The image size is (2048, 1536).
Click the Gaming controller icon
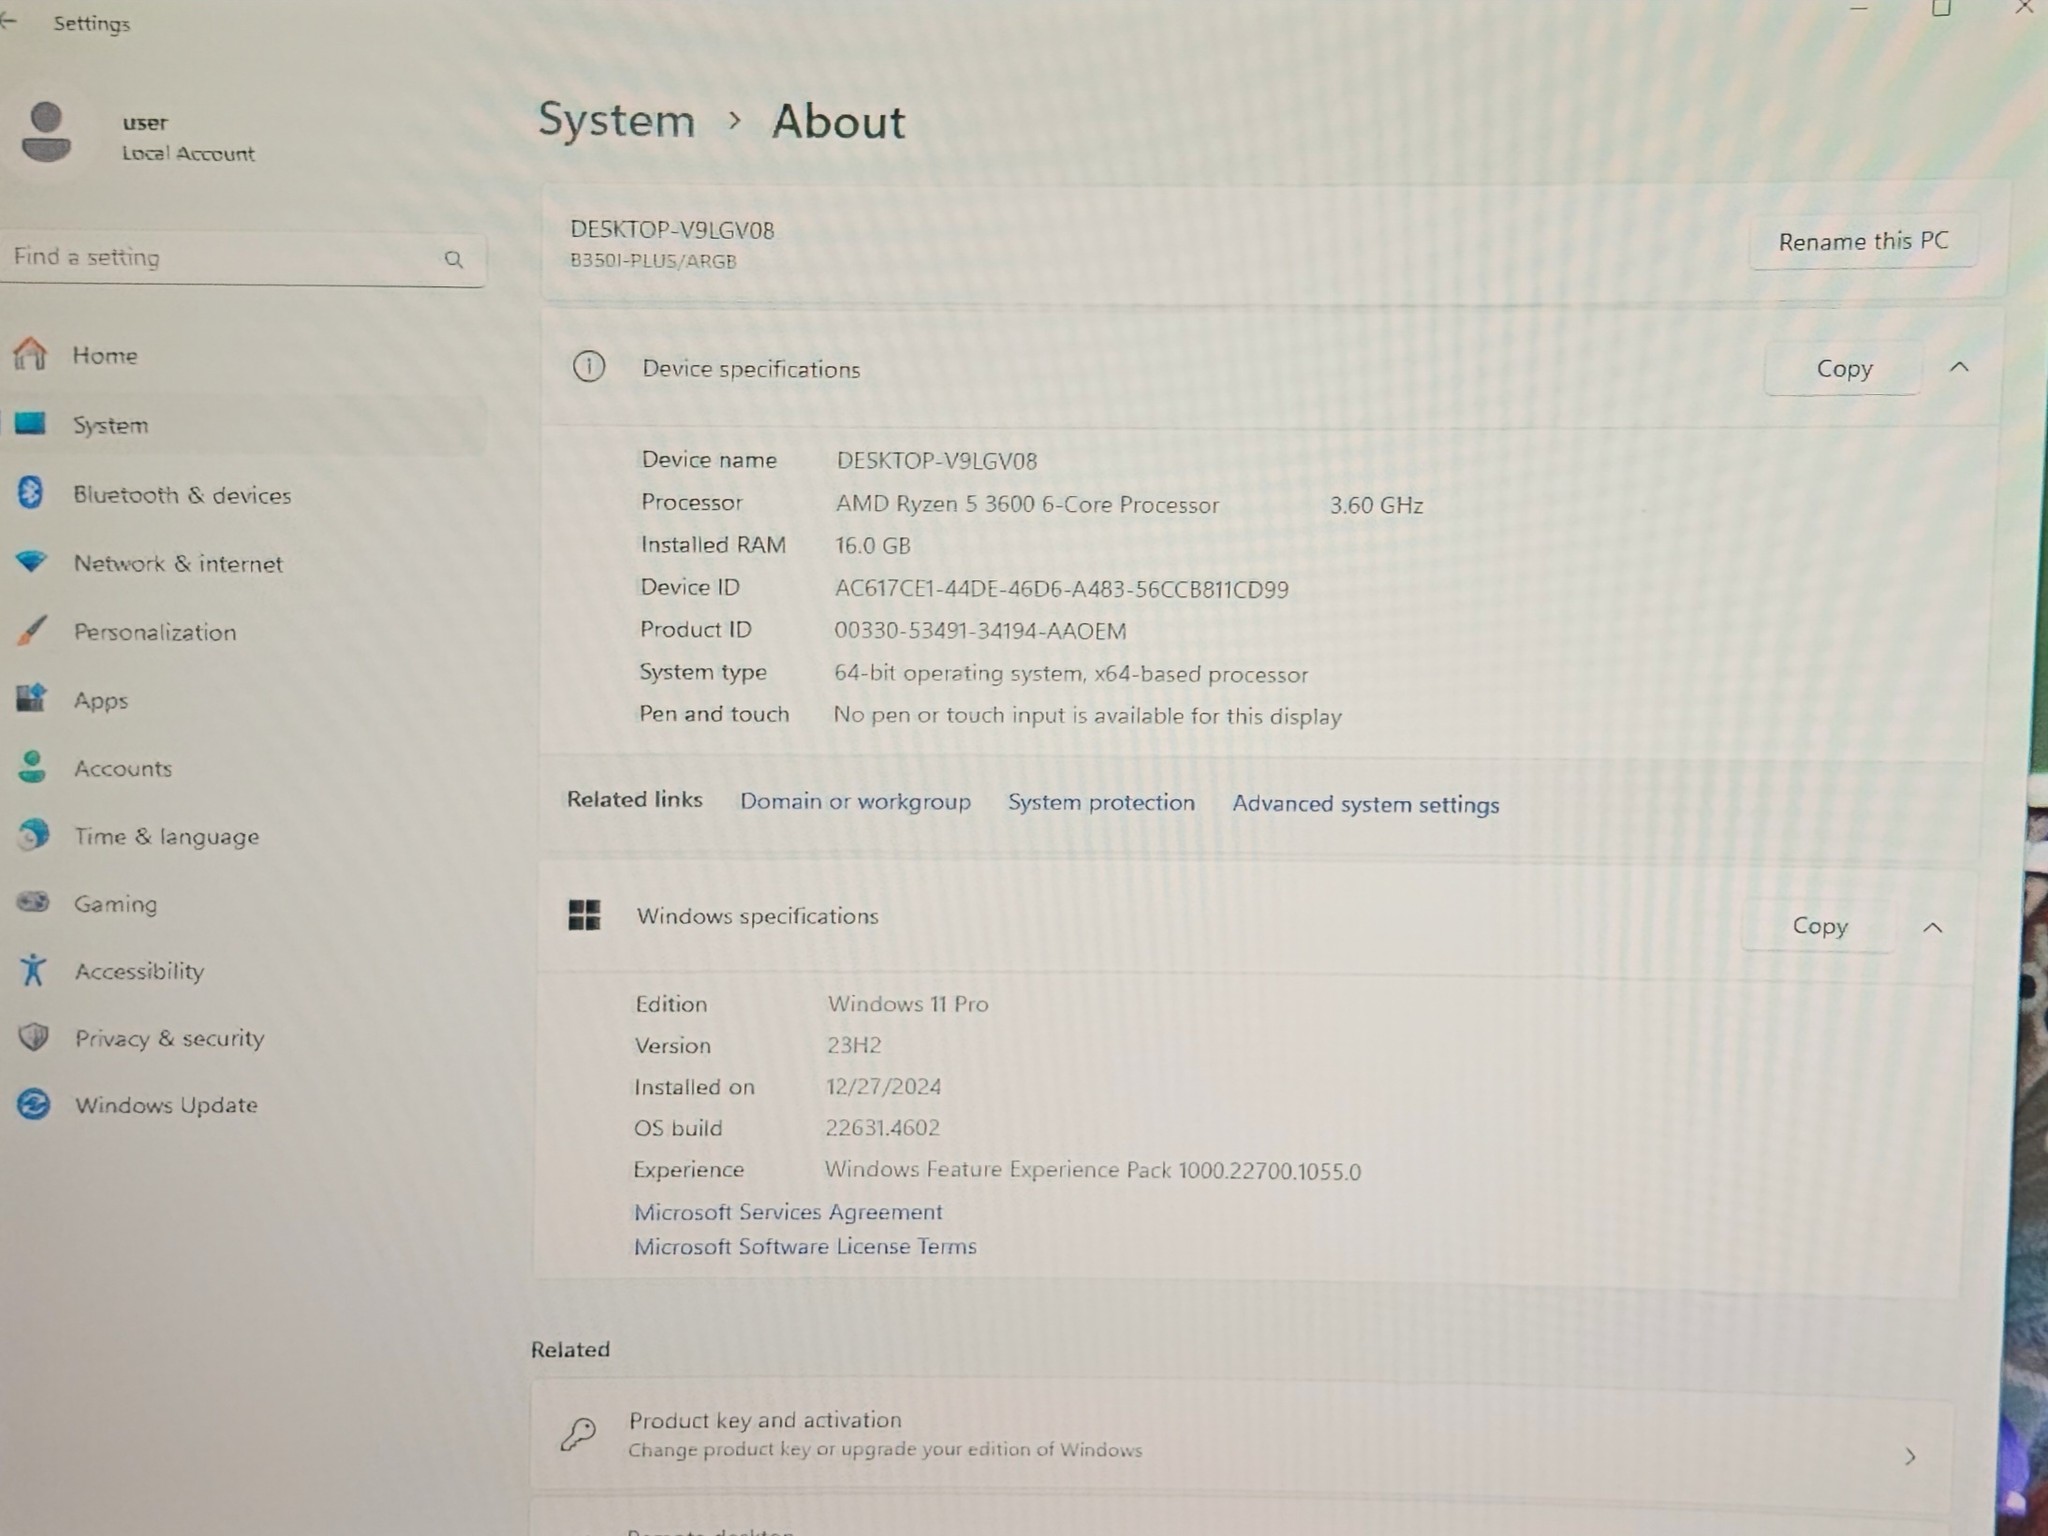(x=33, y=902)
